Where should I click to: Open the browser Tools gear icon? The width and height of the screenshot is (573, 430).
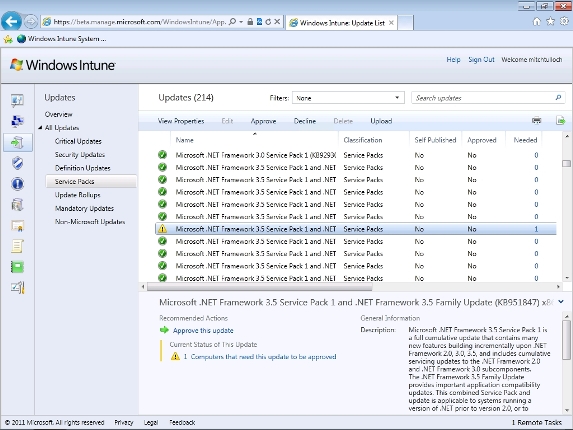(x=565, y=22)
